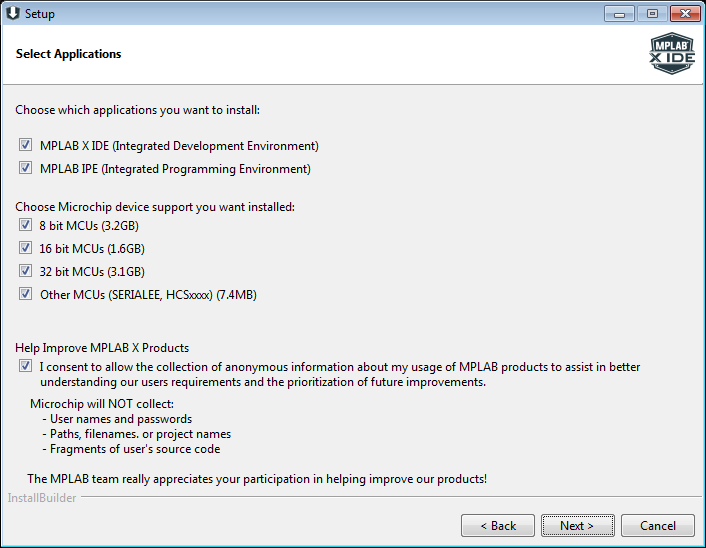Click 'Help Improve MPLAB X Products' heading
The width and height of the screenshot is (706, 548).
102,348
